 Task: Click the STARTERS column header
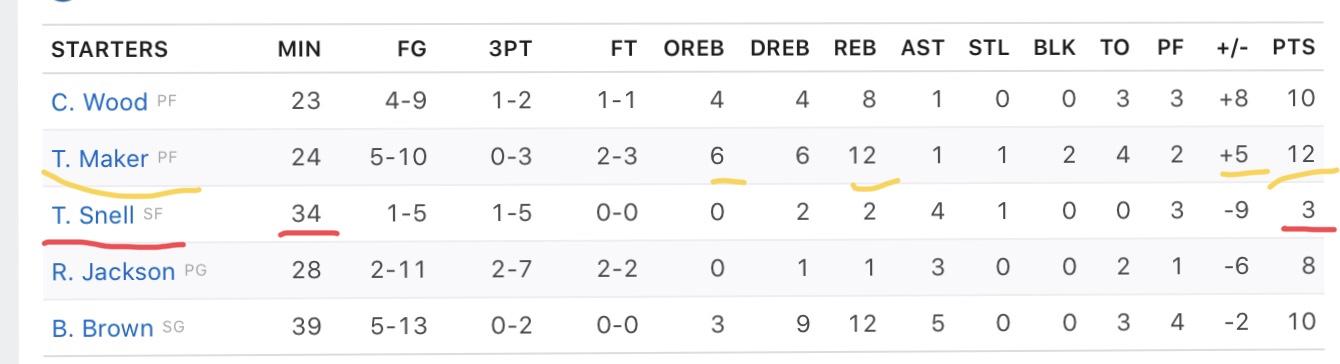point(109,50)
